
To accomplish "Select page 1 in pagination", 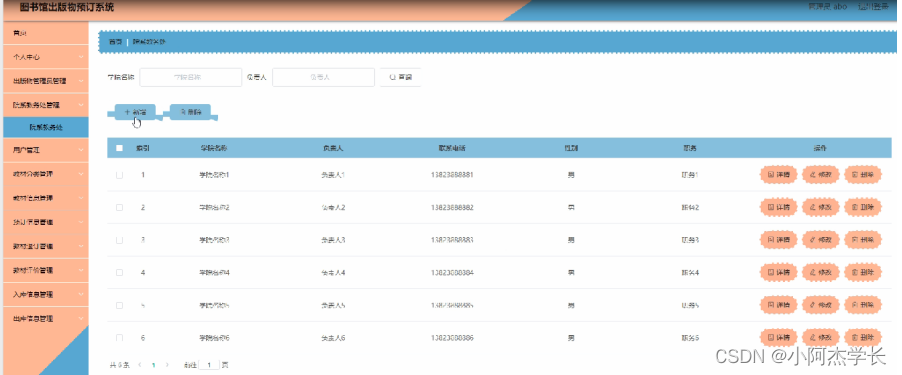I will click(x=153, y=365).
